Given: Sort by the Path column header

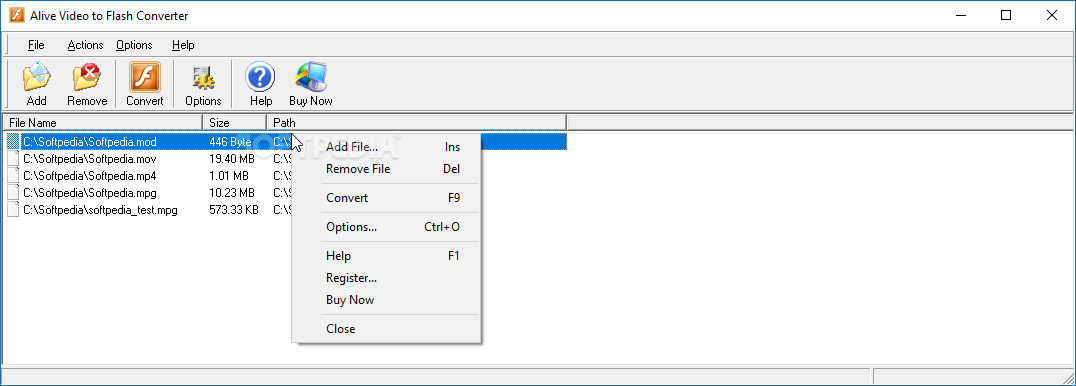Looking at the screenshot, I should [417, 123].
